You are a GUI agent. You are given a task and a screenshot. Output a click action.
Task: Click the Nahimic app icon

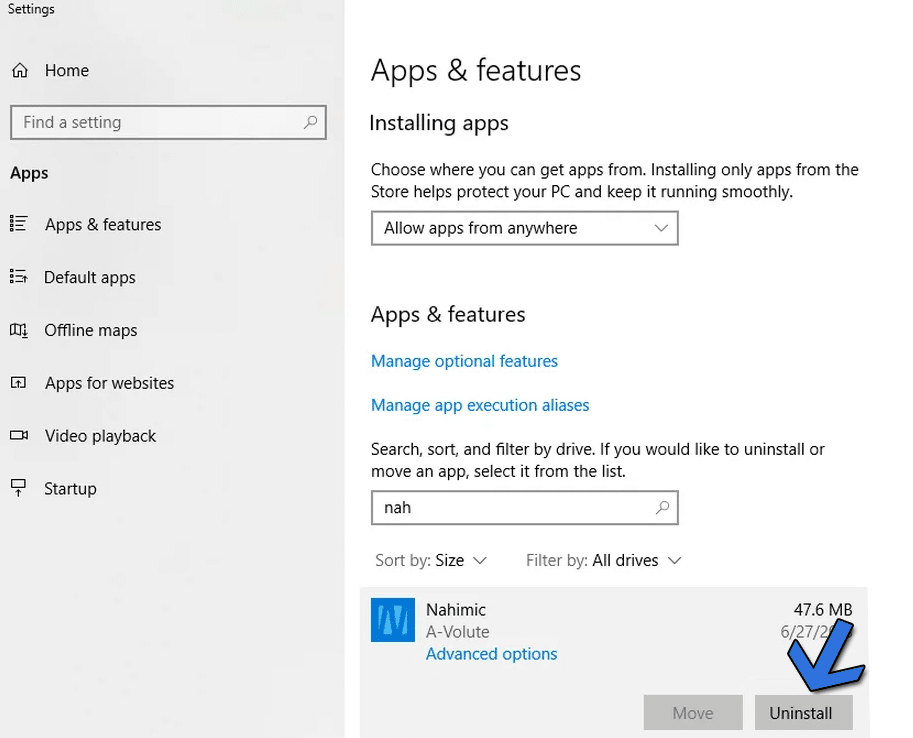[x=393, y=620]
